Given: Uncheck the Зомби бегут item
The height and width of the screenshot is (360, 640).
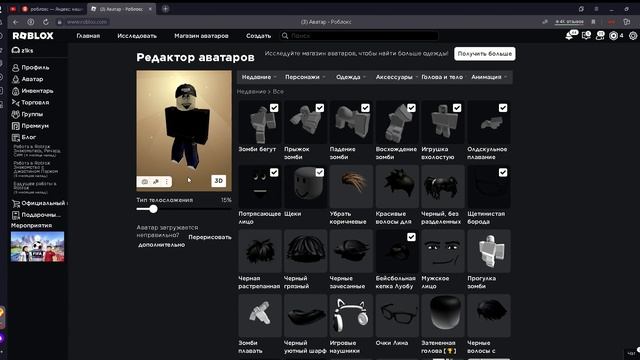Looking at the screenshot, I should tap(274, 108).
